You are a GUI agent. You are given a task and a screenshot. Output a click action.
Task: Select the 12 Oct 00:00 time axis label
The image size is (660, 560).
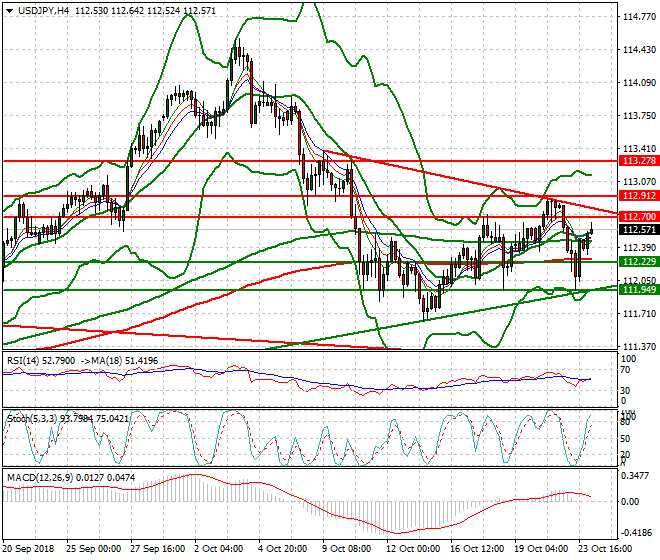pyautogui.click(x=413, y=549)
